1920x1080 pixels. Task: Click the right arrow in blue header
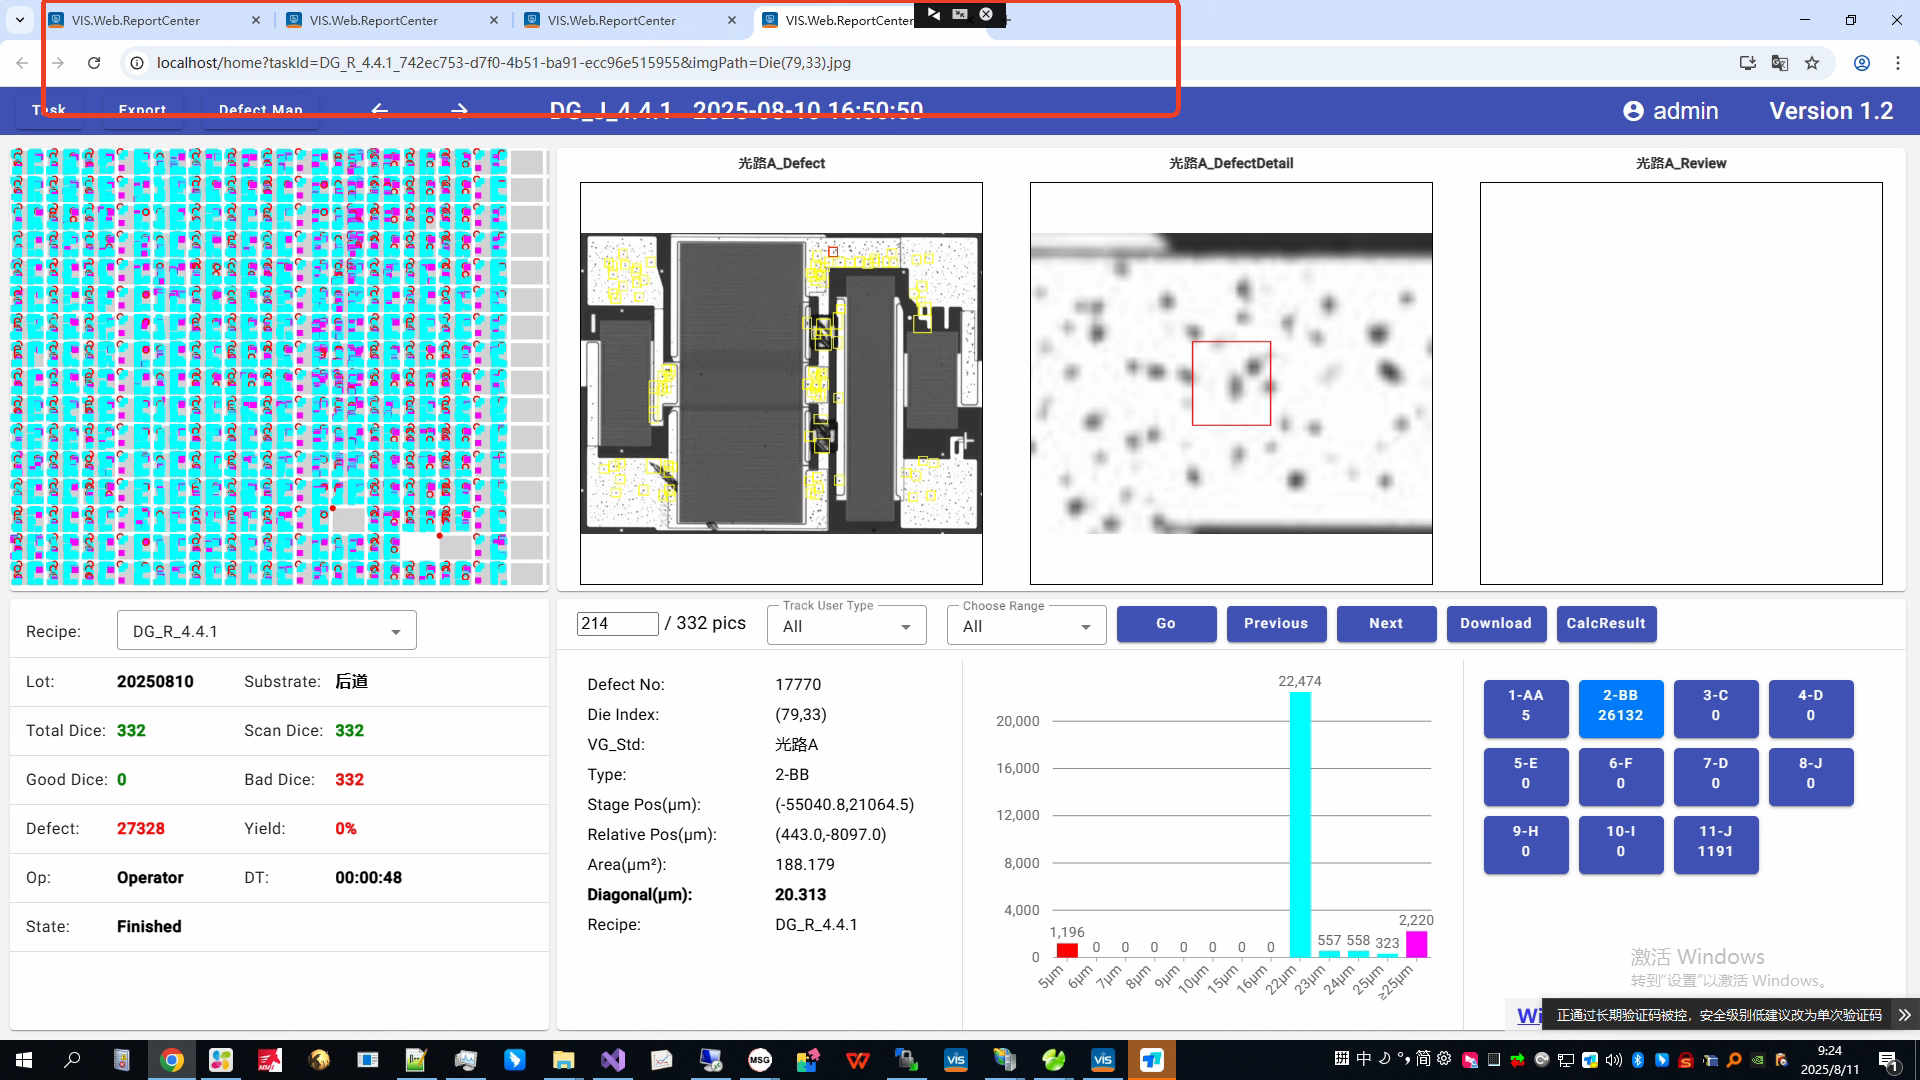(459, 110)
